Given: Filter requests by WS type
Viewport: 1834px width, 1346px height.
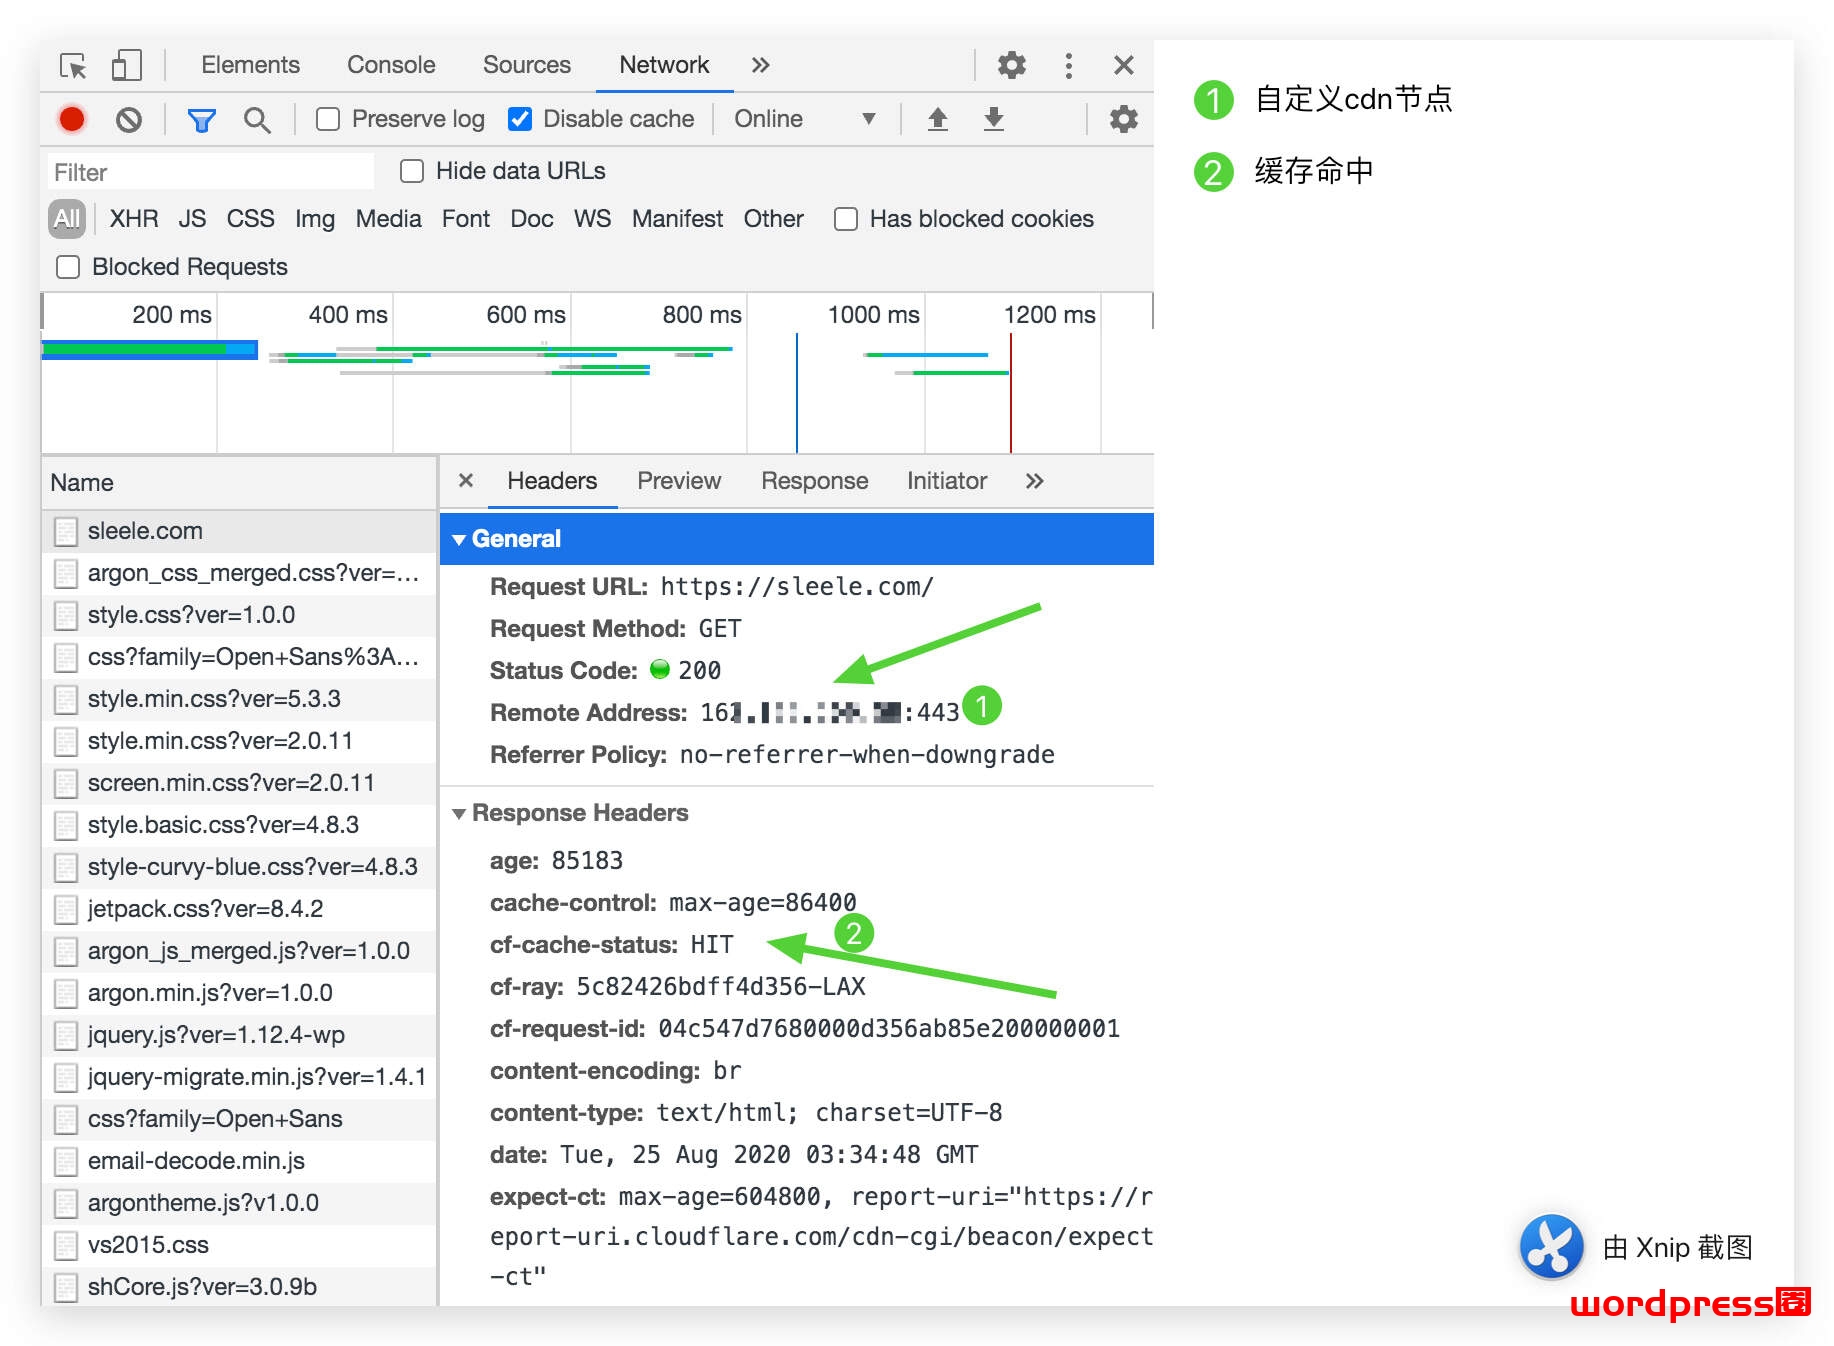Looking at the screenshot, I should tap(592, 219).
